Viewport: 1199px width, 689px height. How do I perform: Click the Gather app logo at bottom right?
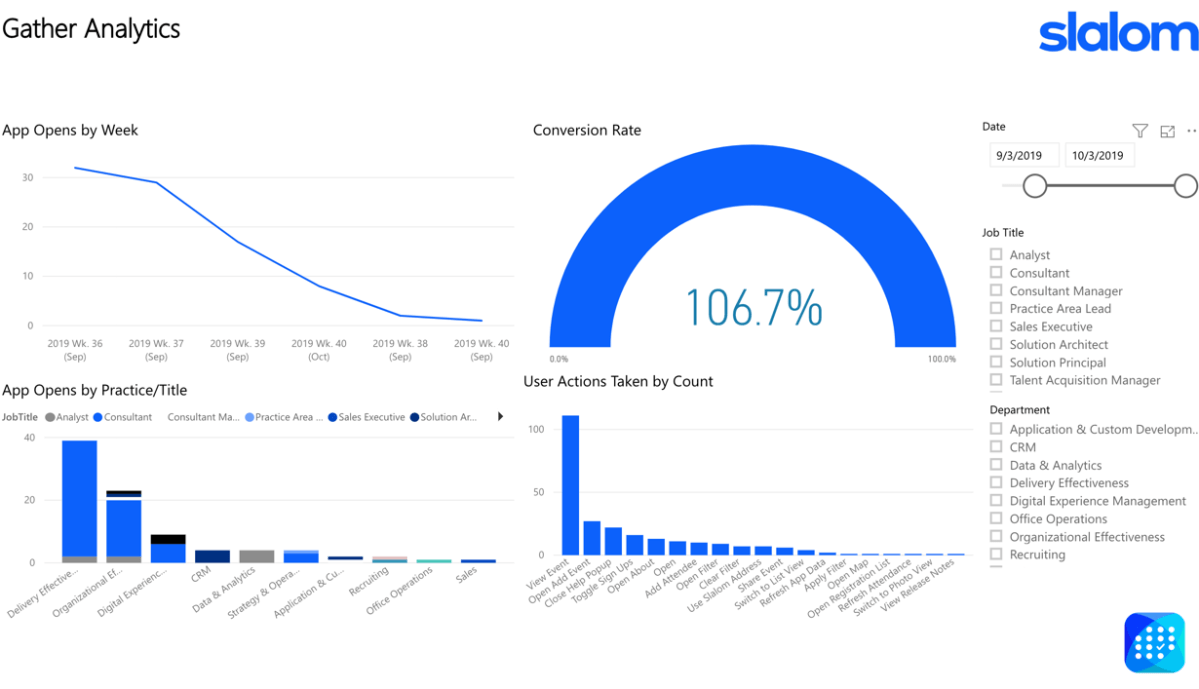[x=1154, y=643]
